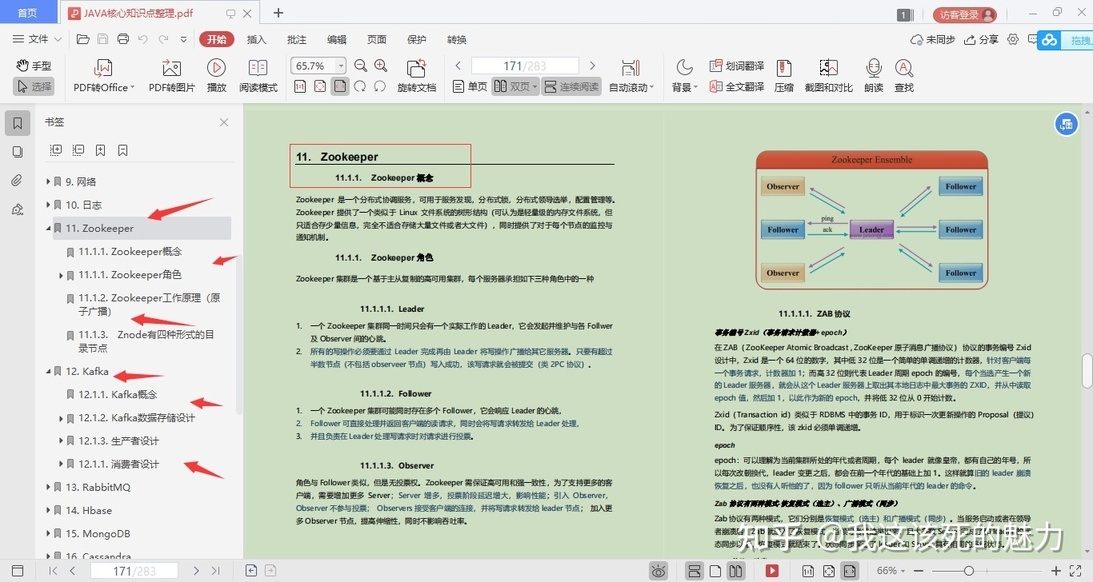
Task: Expand all bookmarks icon in panel
Action: pyautogui.click(x=56, y=150)
